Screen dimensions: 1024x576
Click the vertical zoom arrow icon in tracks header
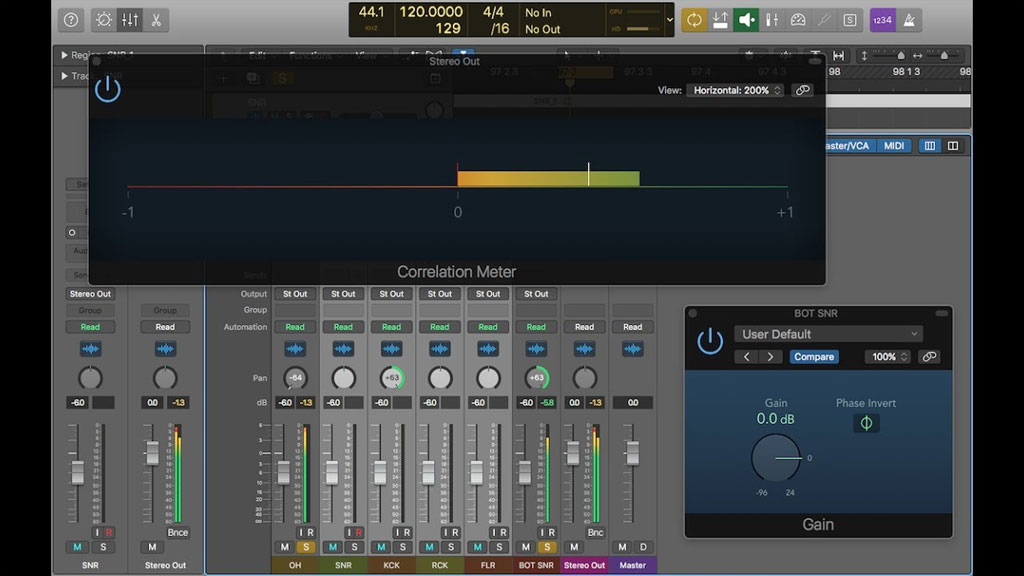click(x=864, y=56)
